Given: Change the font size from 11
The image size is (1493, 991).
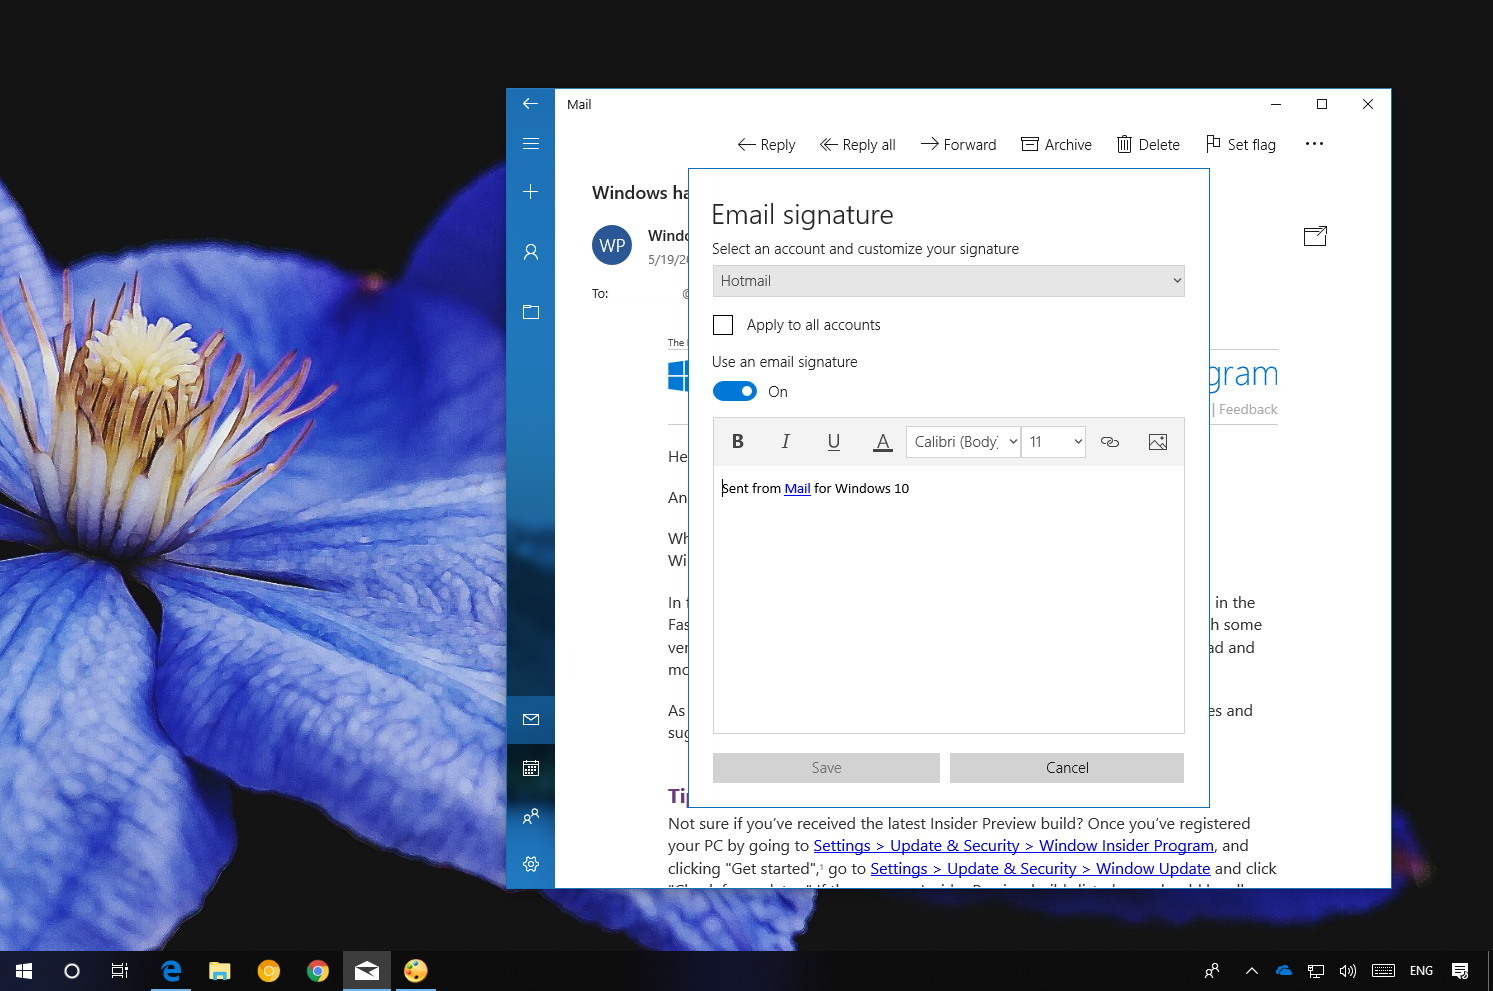Looking at the screenshot, I should point(1053,441).
